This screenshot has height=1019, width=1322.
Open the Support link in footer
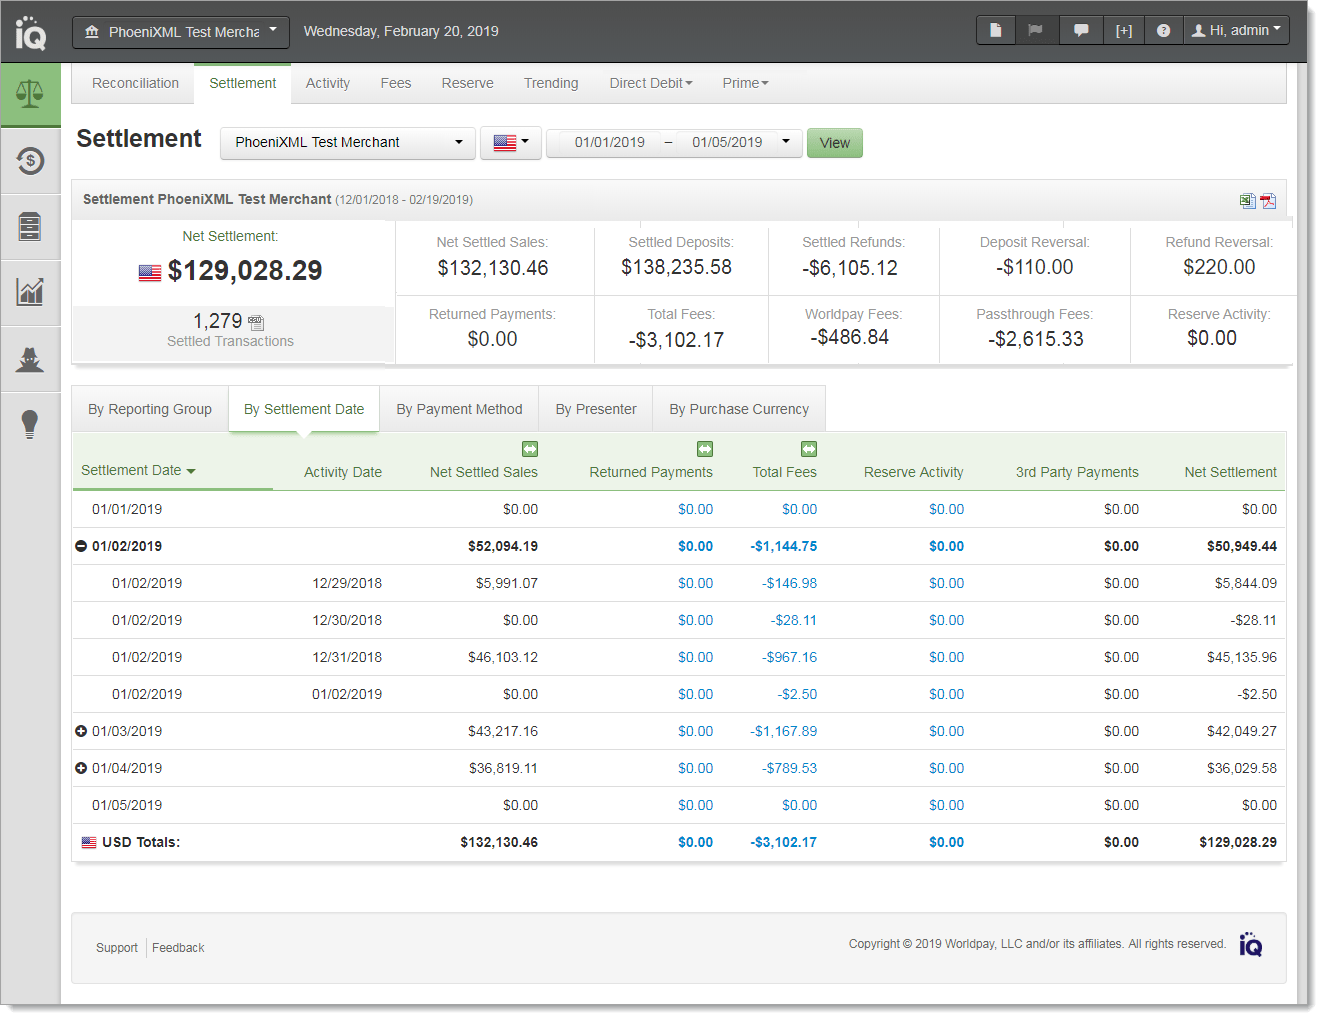(x=117, y=948)
